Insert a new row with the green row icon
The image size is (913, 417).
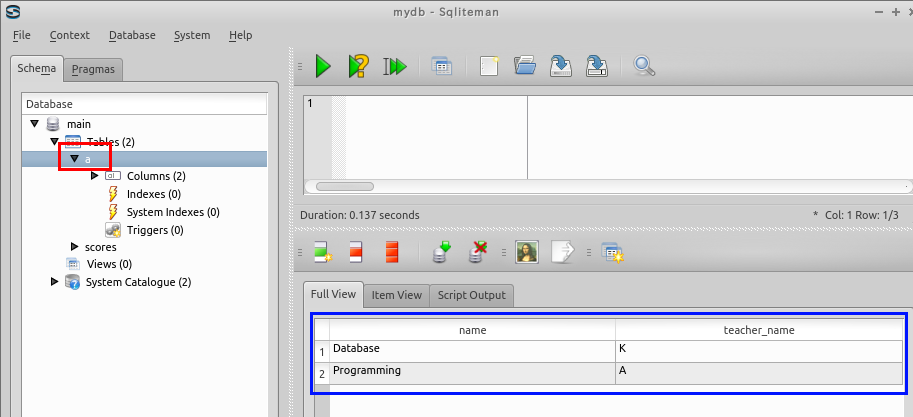(323, 252)
